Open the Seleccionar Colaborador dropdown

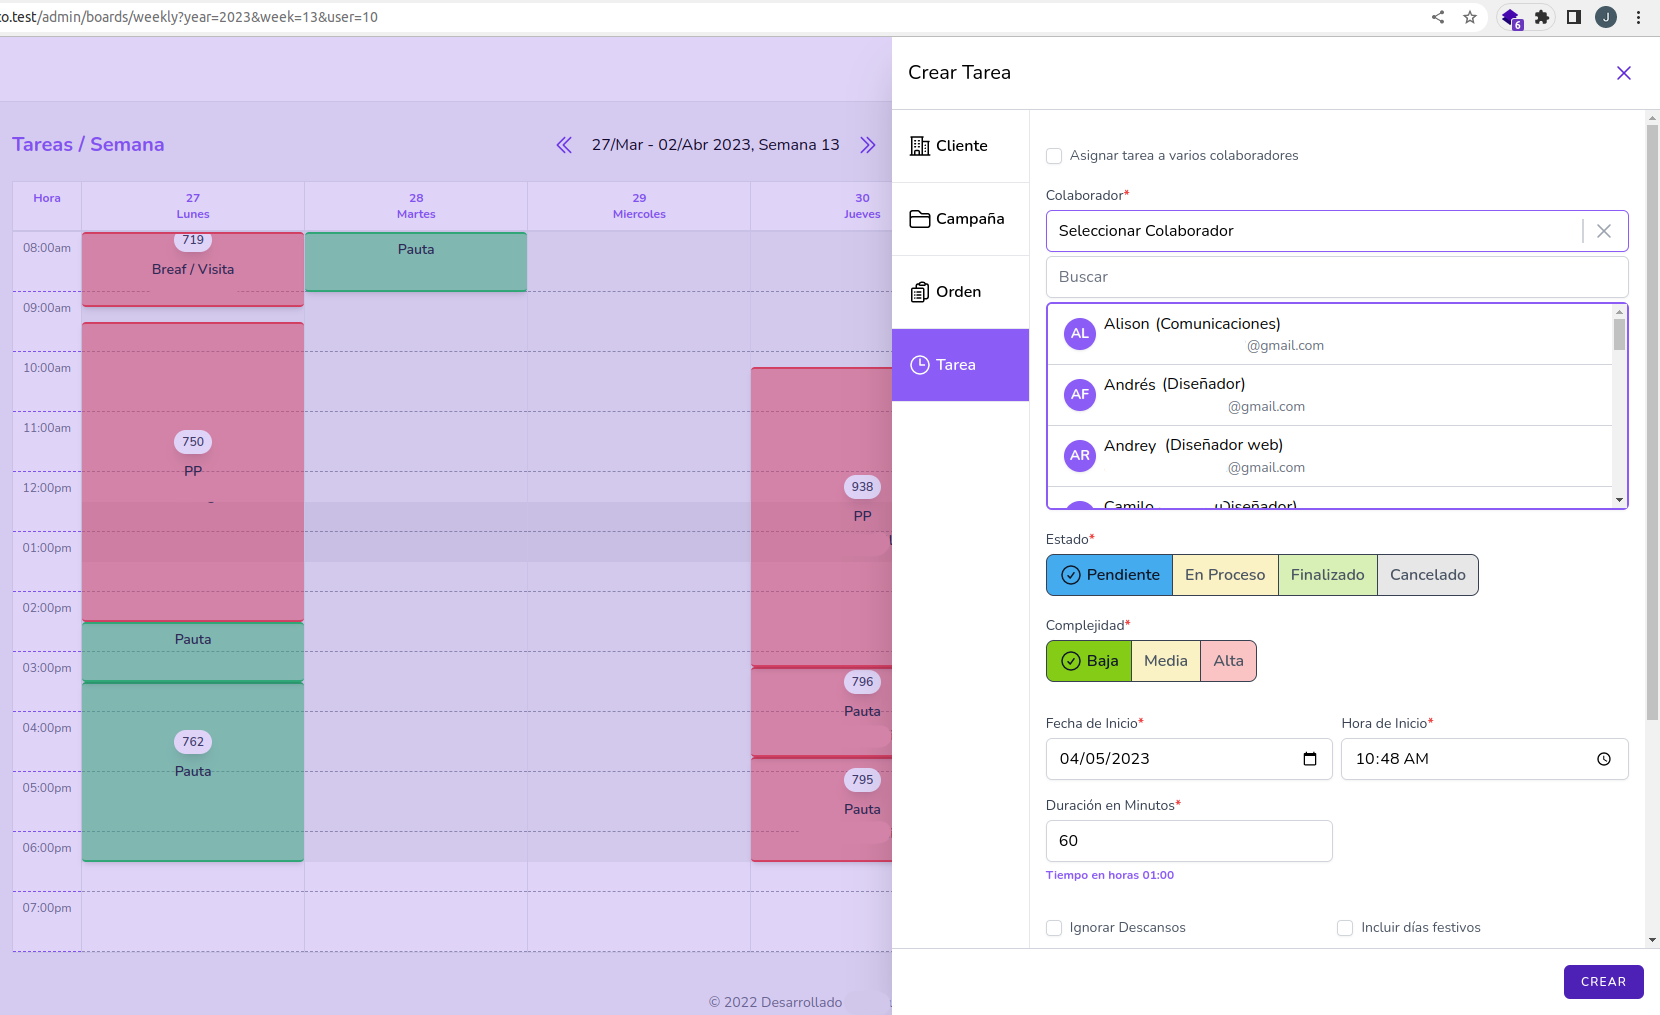click(x=1310, y=231)
